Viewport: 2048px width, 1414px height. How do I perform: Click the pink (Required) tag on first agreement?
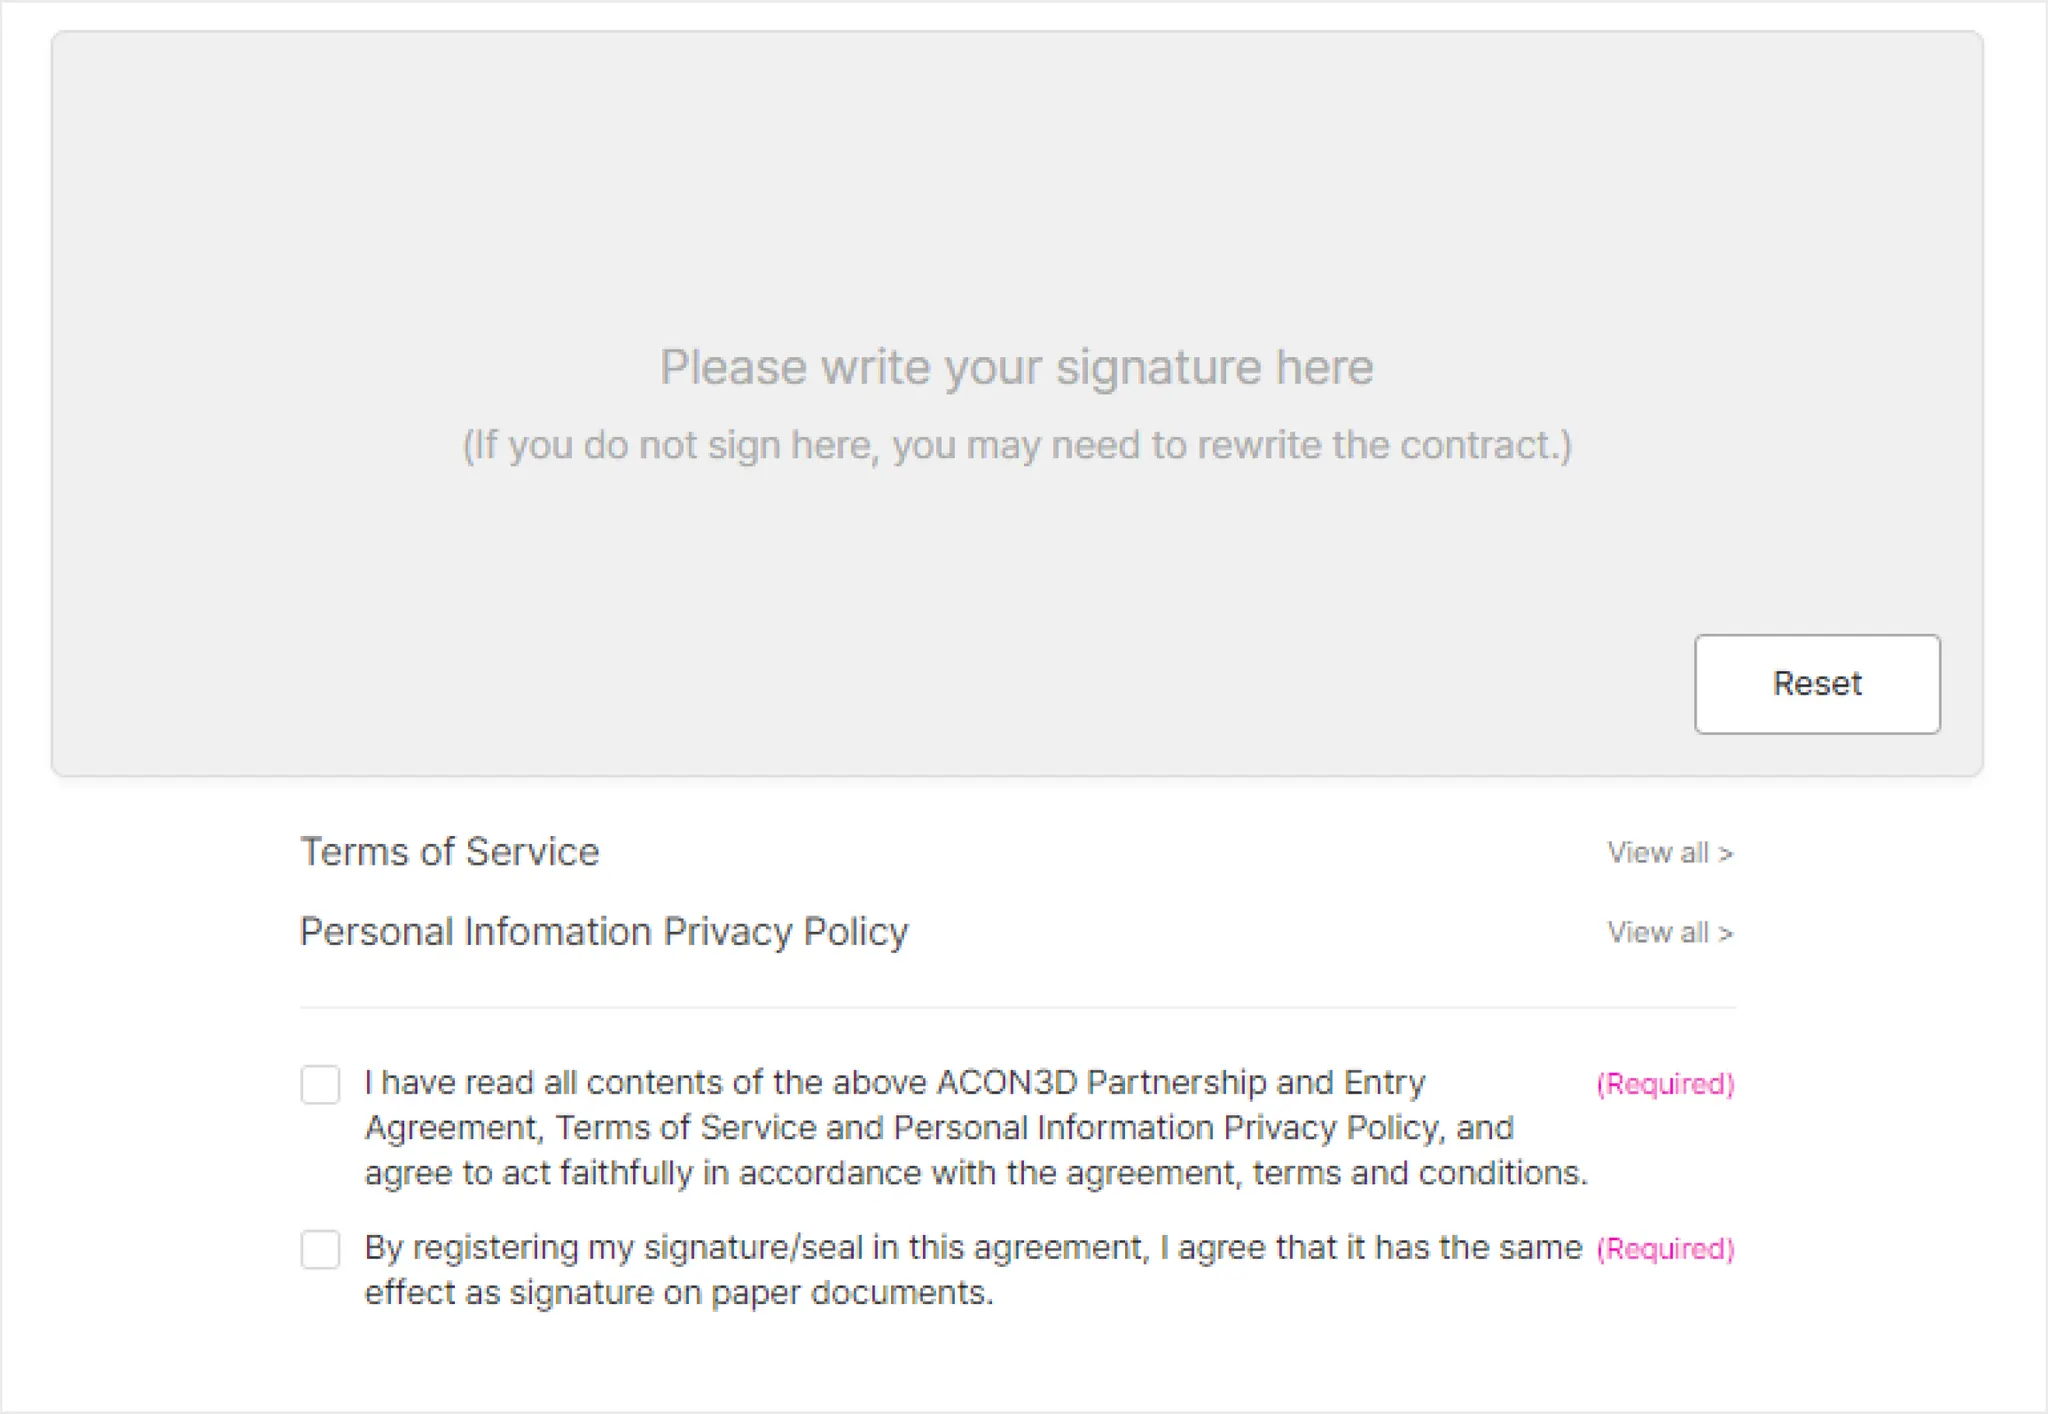pyautogui.click(x=1664, y=1084)
